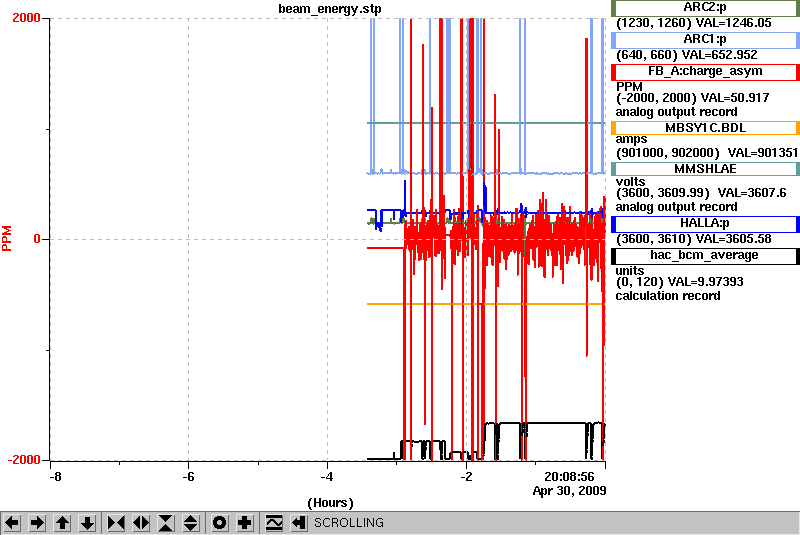Image resolution: width=800 pixels, height=535 pixels.
Task: Click the SCROLLING status text
Action: coord(348,523)
